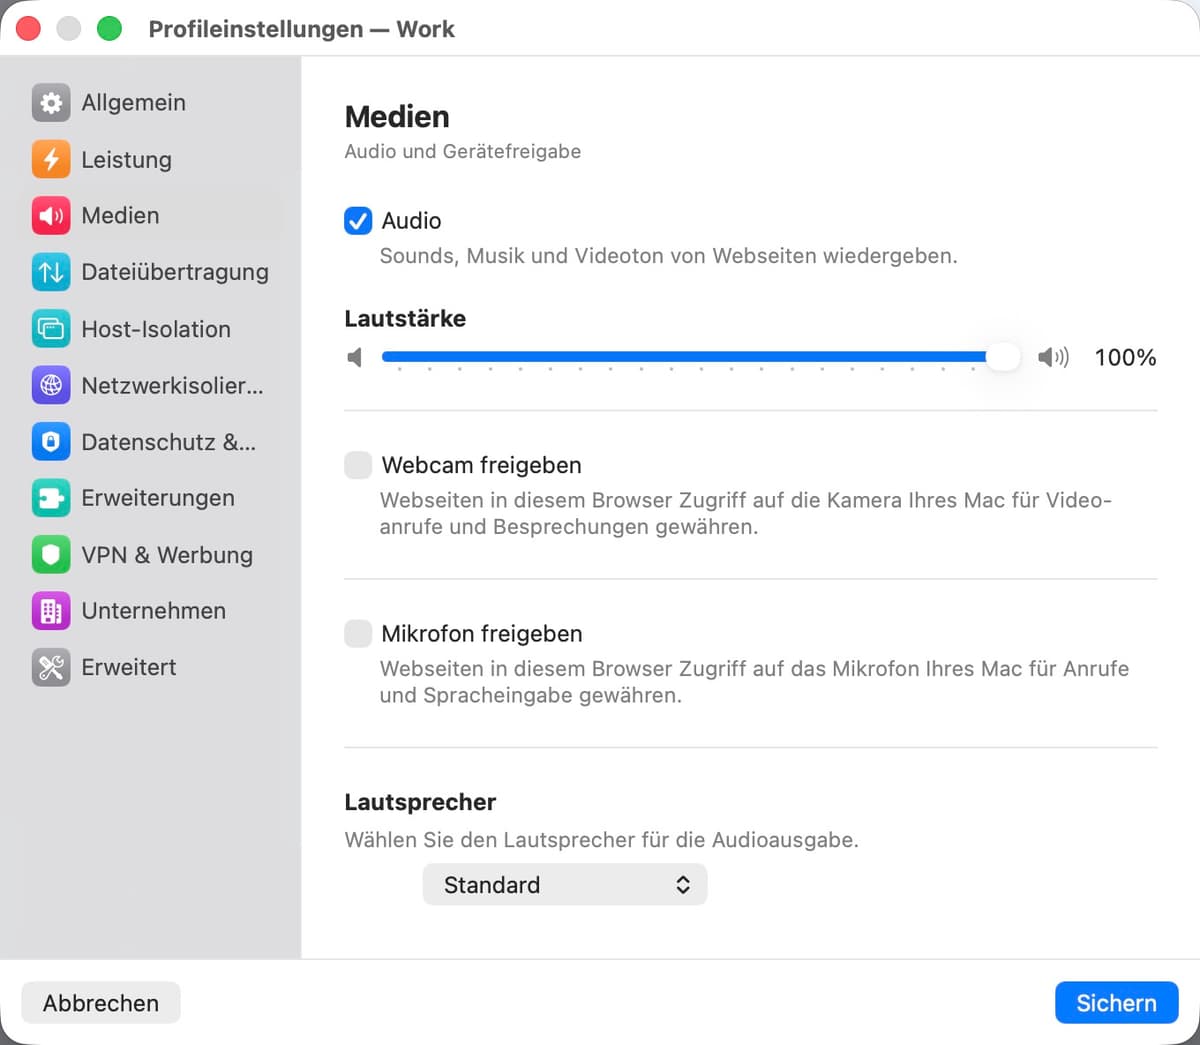The width and height of the screenshot is (1200, 1045).
Task: Click the microphone description text
Action: pyautogui.click(x=754, y=682)
